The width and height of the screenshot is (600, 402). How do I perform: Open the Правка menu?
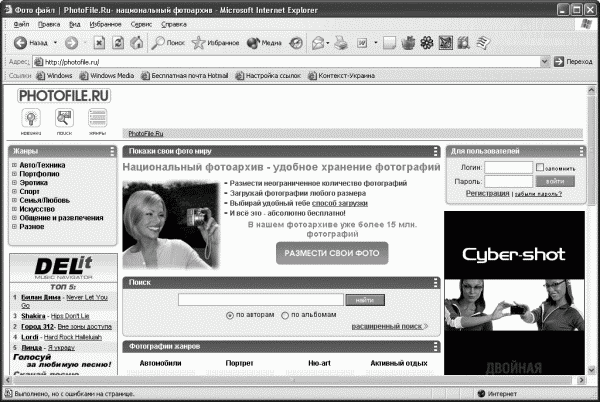coord(49,24)
